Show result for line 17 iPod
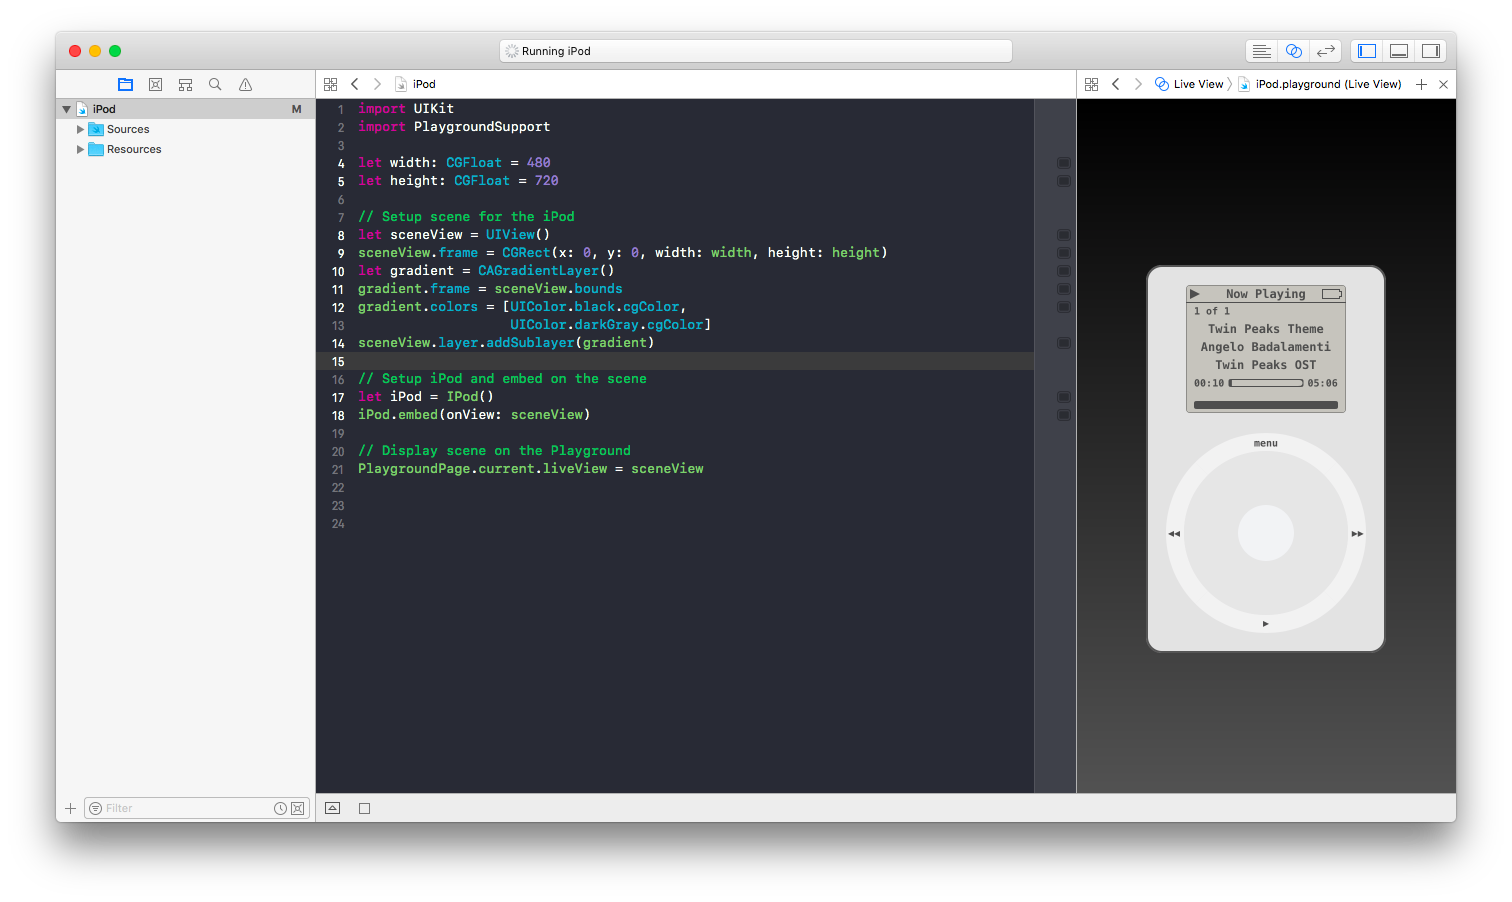This screenshot has width=1512, height=902. (1064, 397)
